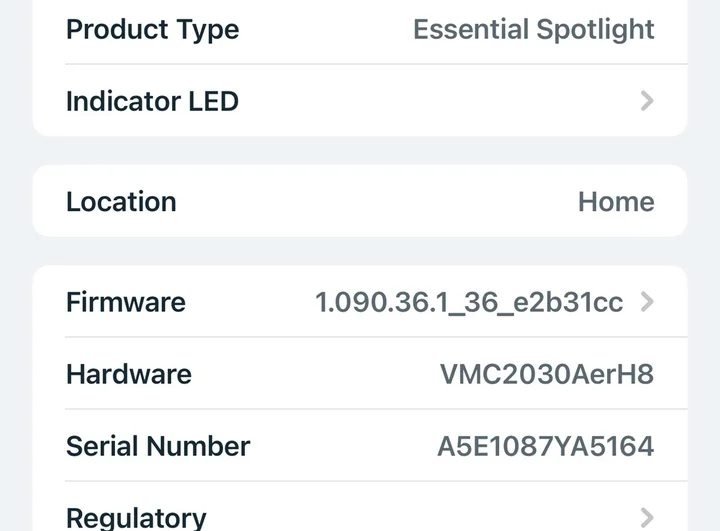Viewport: 720px width, 531px height.
Task: Expand Firmware details via its chevron
Action: pos(647,302)
